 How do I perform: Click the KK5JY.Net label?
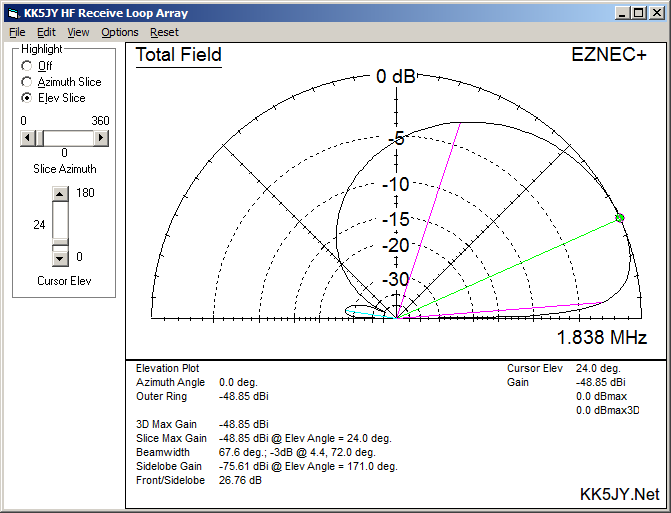619,494
